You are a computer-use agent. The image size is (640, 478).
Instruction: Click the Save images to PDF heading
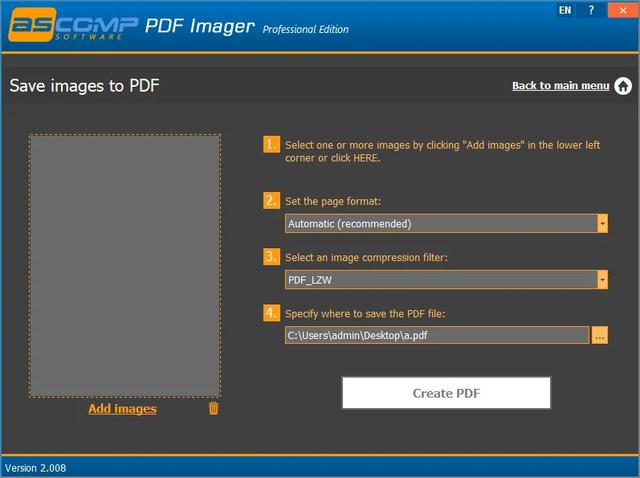tap(84, 86)
